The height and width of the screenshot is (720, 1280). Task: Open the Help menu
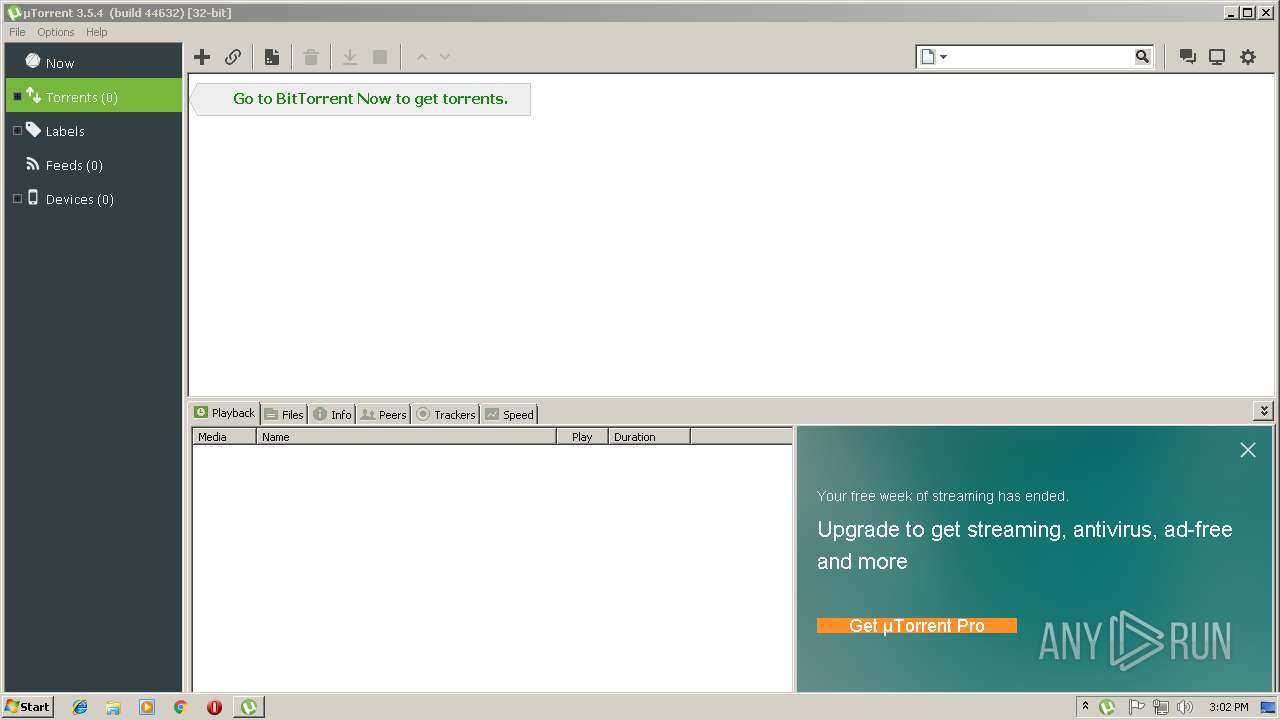click(96, 32)
